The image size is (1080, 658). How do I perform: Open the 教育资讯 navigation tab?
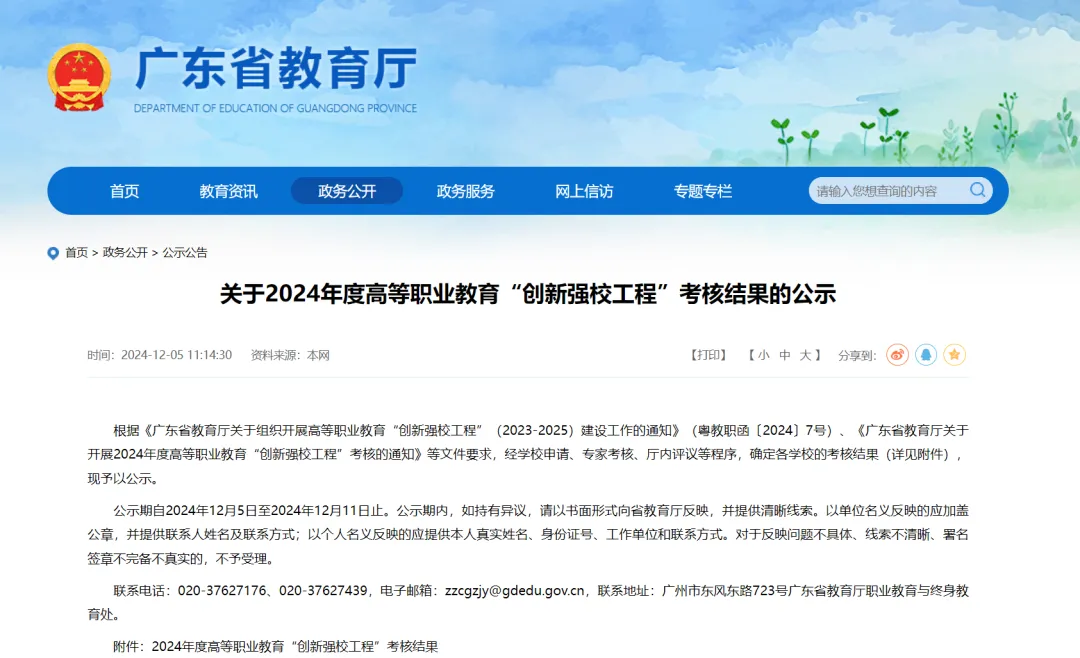point(228,191)
